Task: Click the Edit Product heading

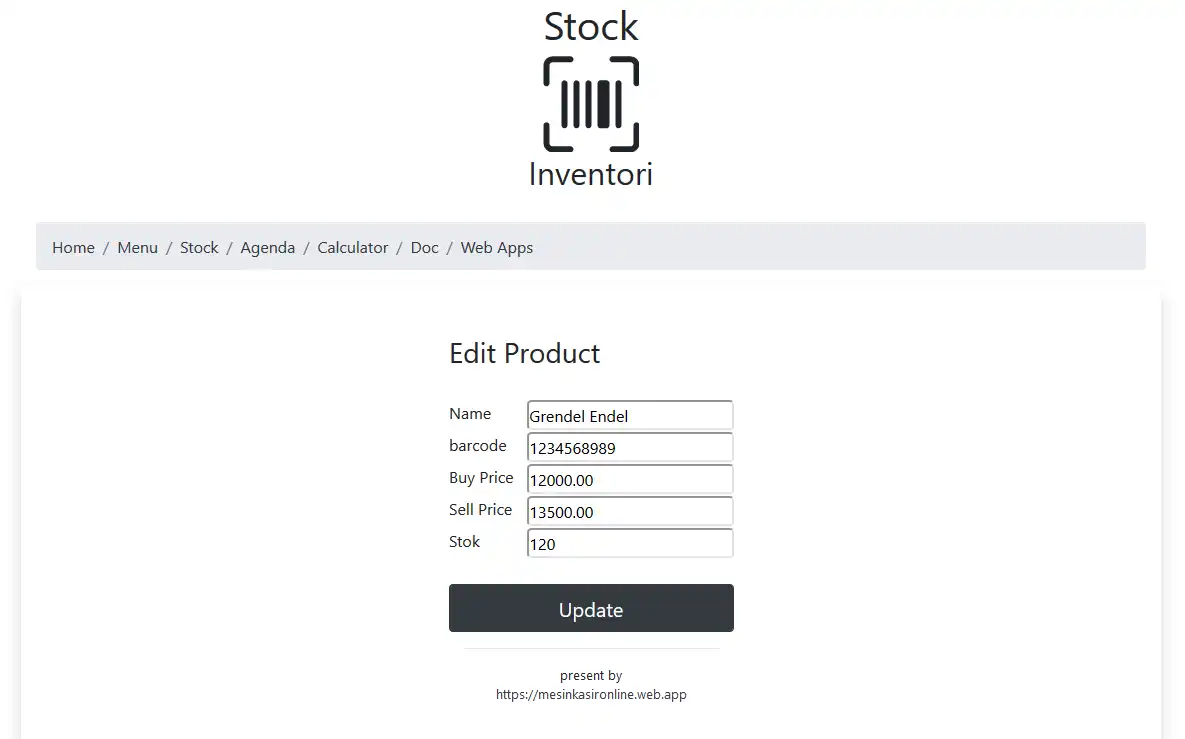Action: [524, 353]
